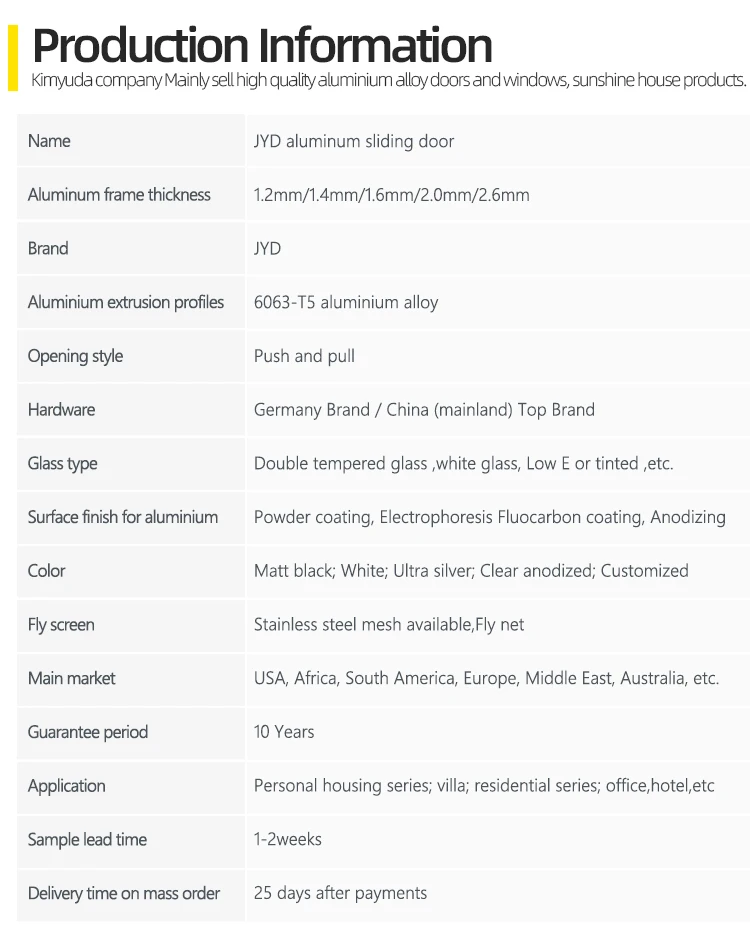Click the "Fly screen" label cell

61,625
